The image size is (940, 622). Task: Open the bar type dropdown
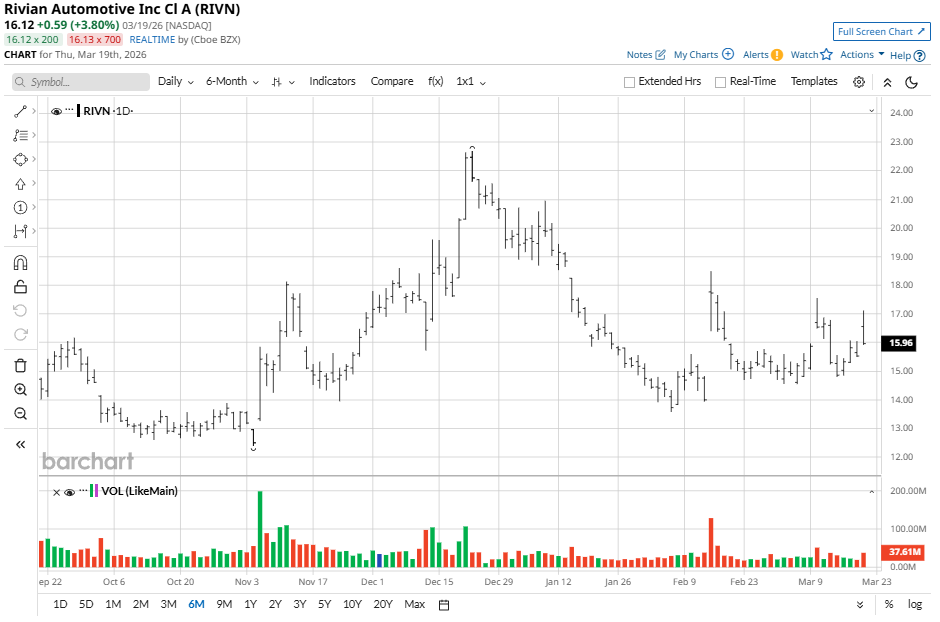283,82
